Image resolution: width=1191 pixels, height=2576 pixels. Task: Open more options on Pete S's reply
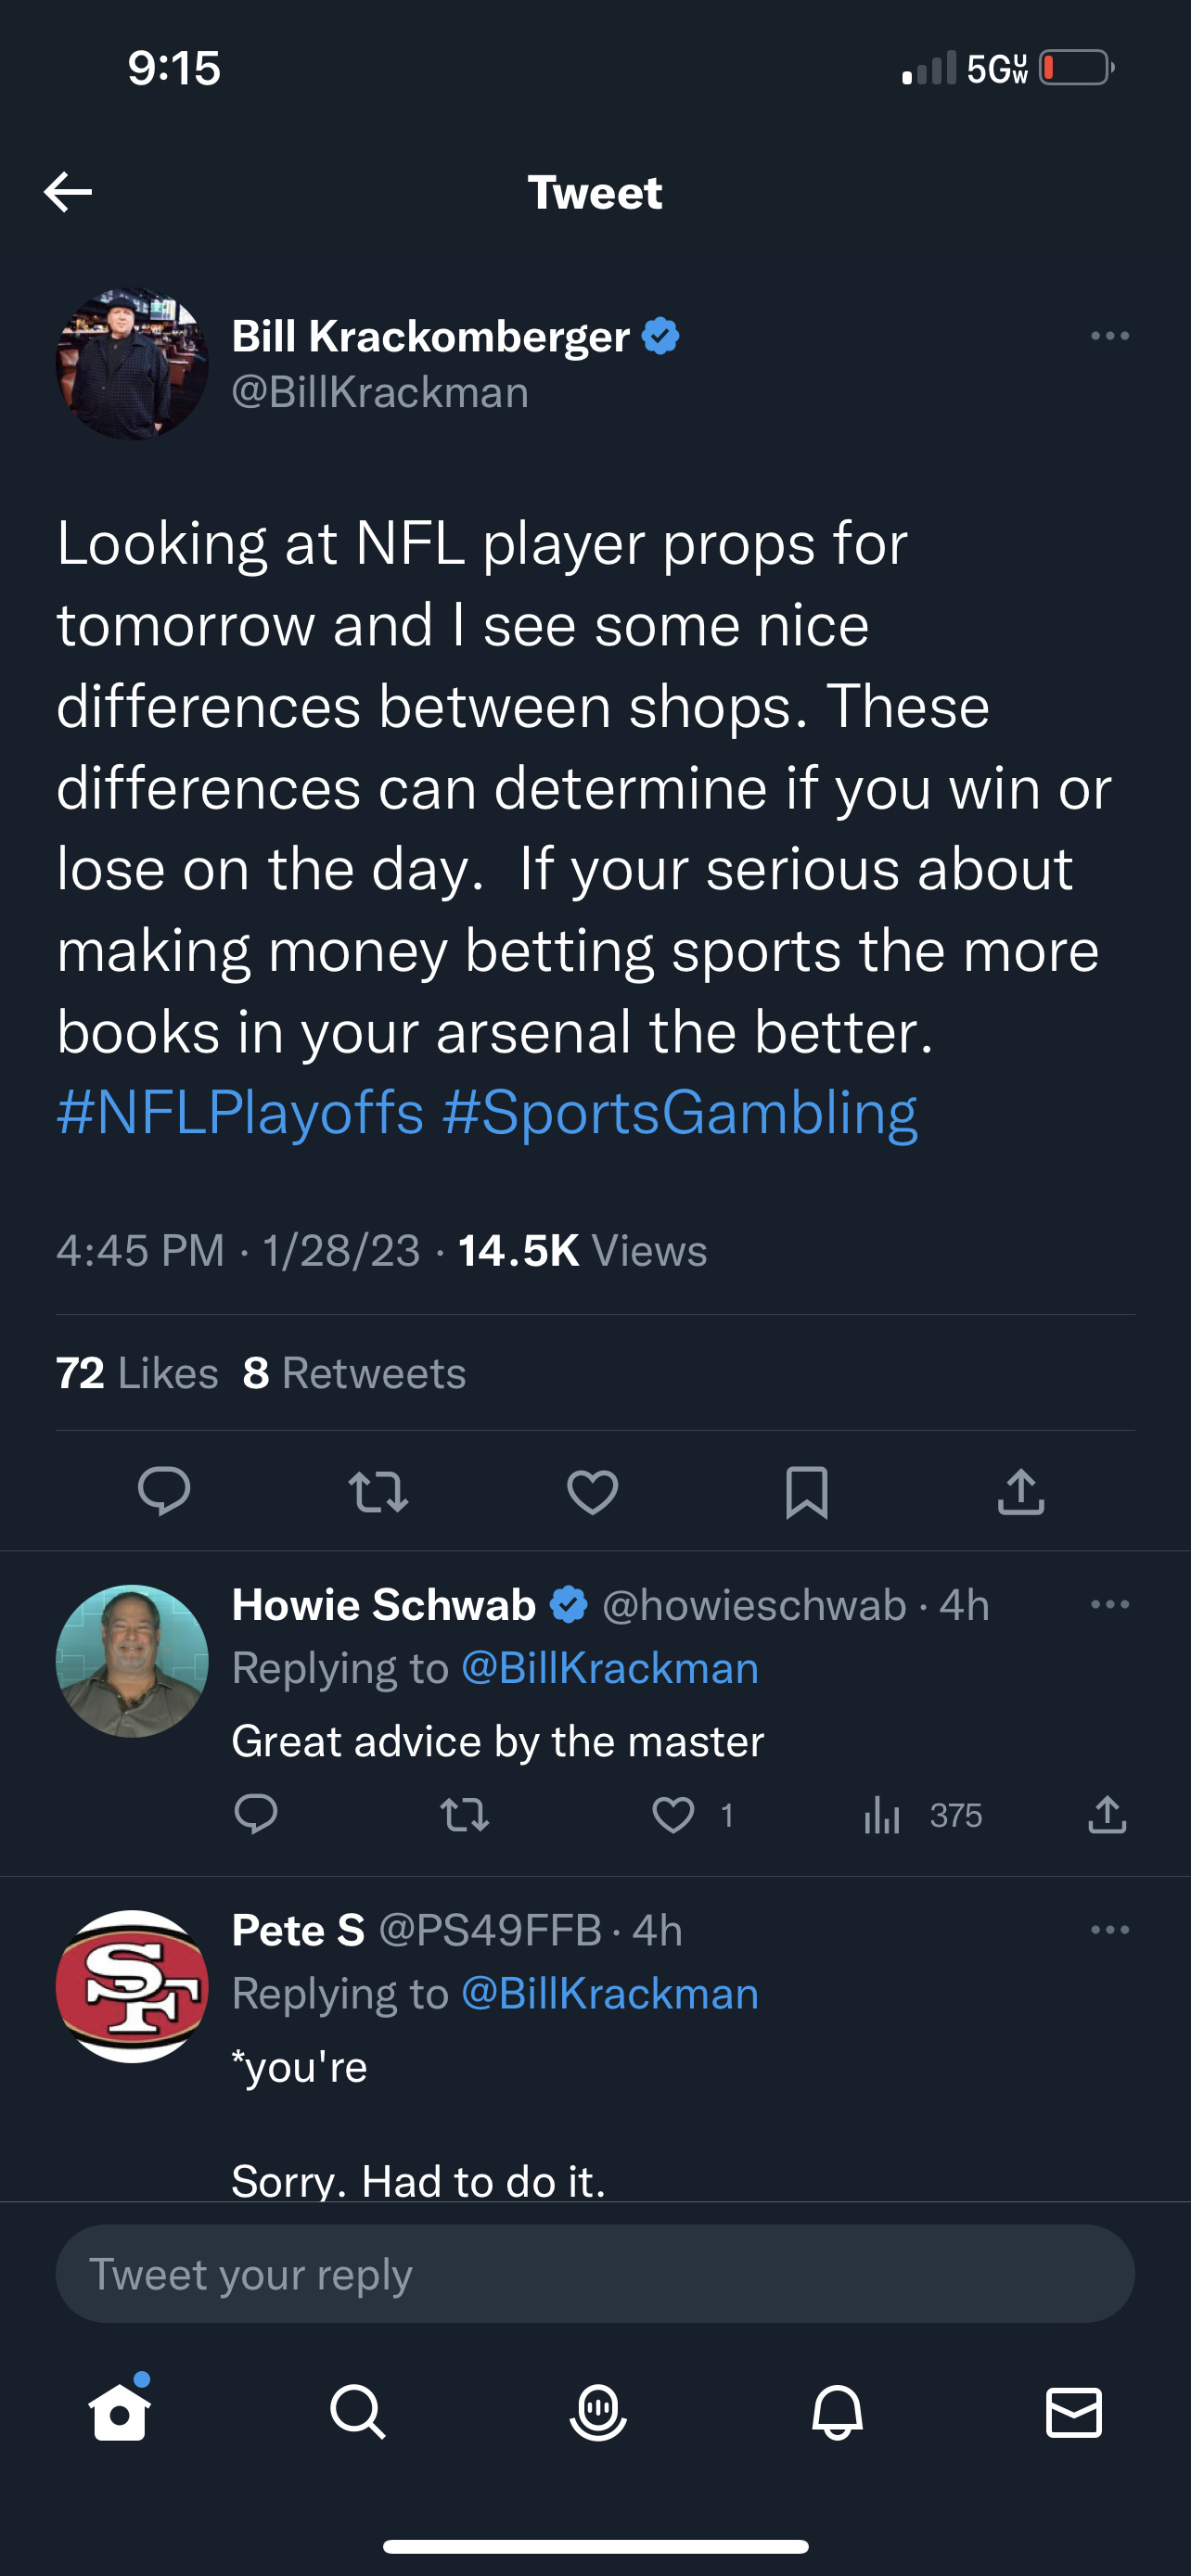[1109, 1929]
